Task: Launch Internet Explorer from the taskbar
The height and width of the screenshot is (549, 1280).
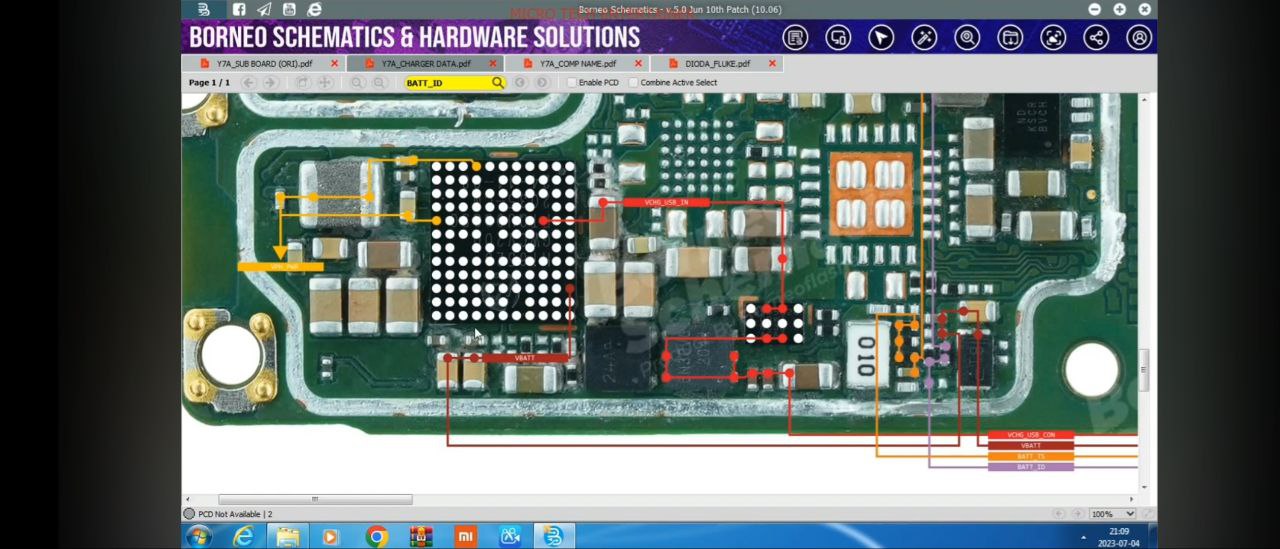Action: [x=243, y=536]
